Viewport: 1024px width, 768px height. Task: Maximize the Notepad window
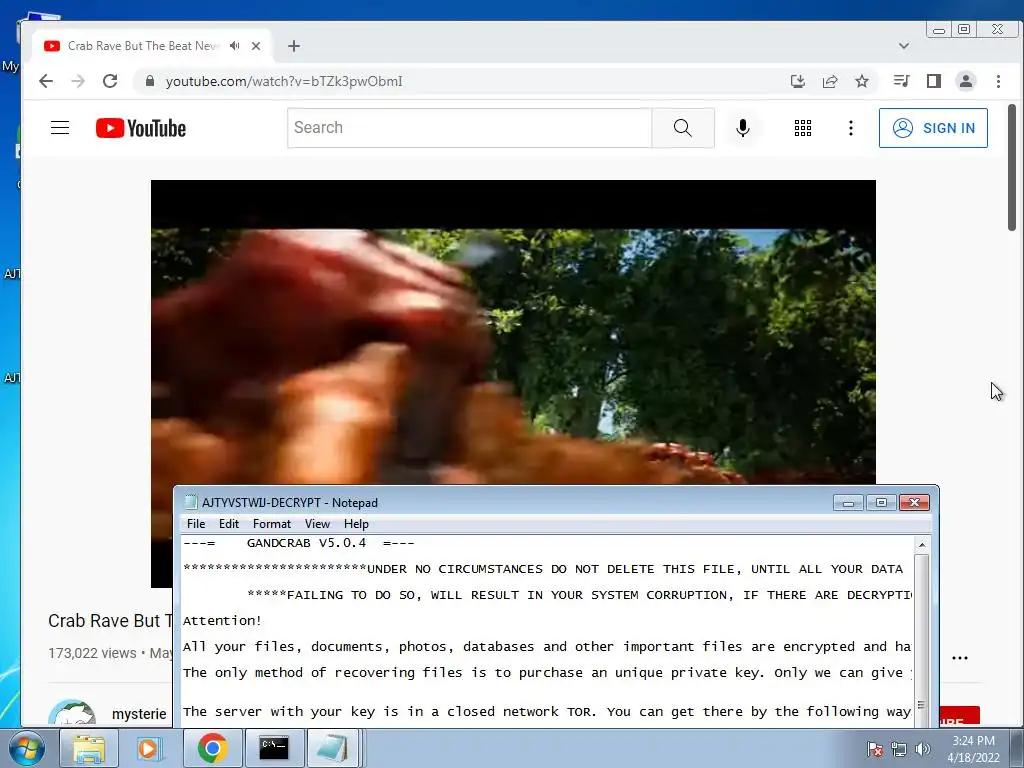pyautogui.click(x=881, y=502)
